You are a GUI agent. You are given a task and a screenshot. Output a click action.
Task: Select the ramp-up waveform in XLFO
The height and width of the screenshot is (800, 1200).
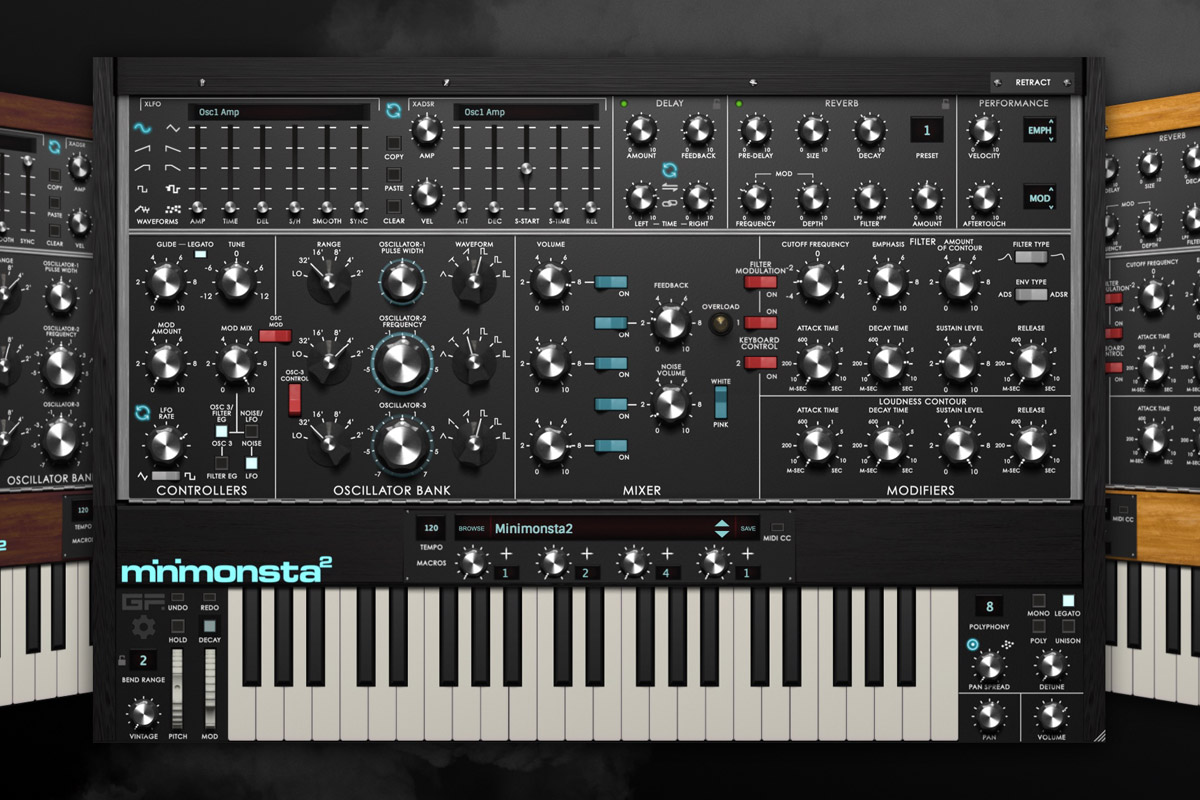tap(143, 148)
